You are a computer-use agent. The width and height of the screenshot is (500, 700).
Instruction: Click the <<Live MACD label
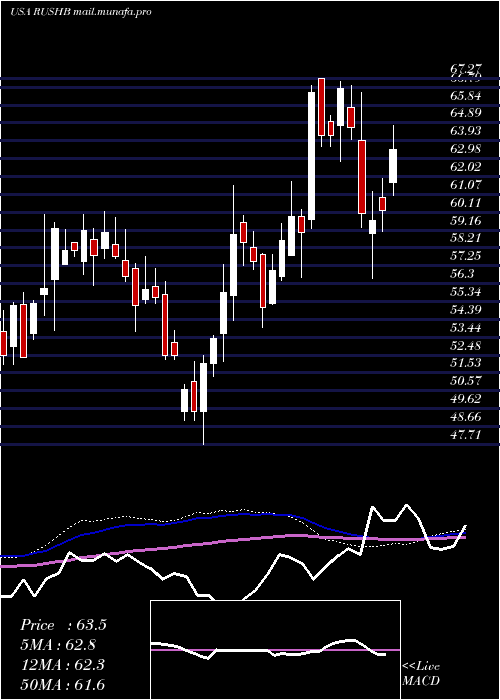(x=421, y=674)
